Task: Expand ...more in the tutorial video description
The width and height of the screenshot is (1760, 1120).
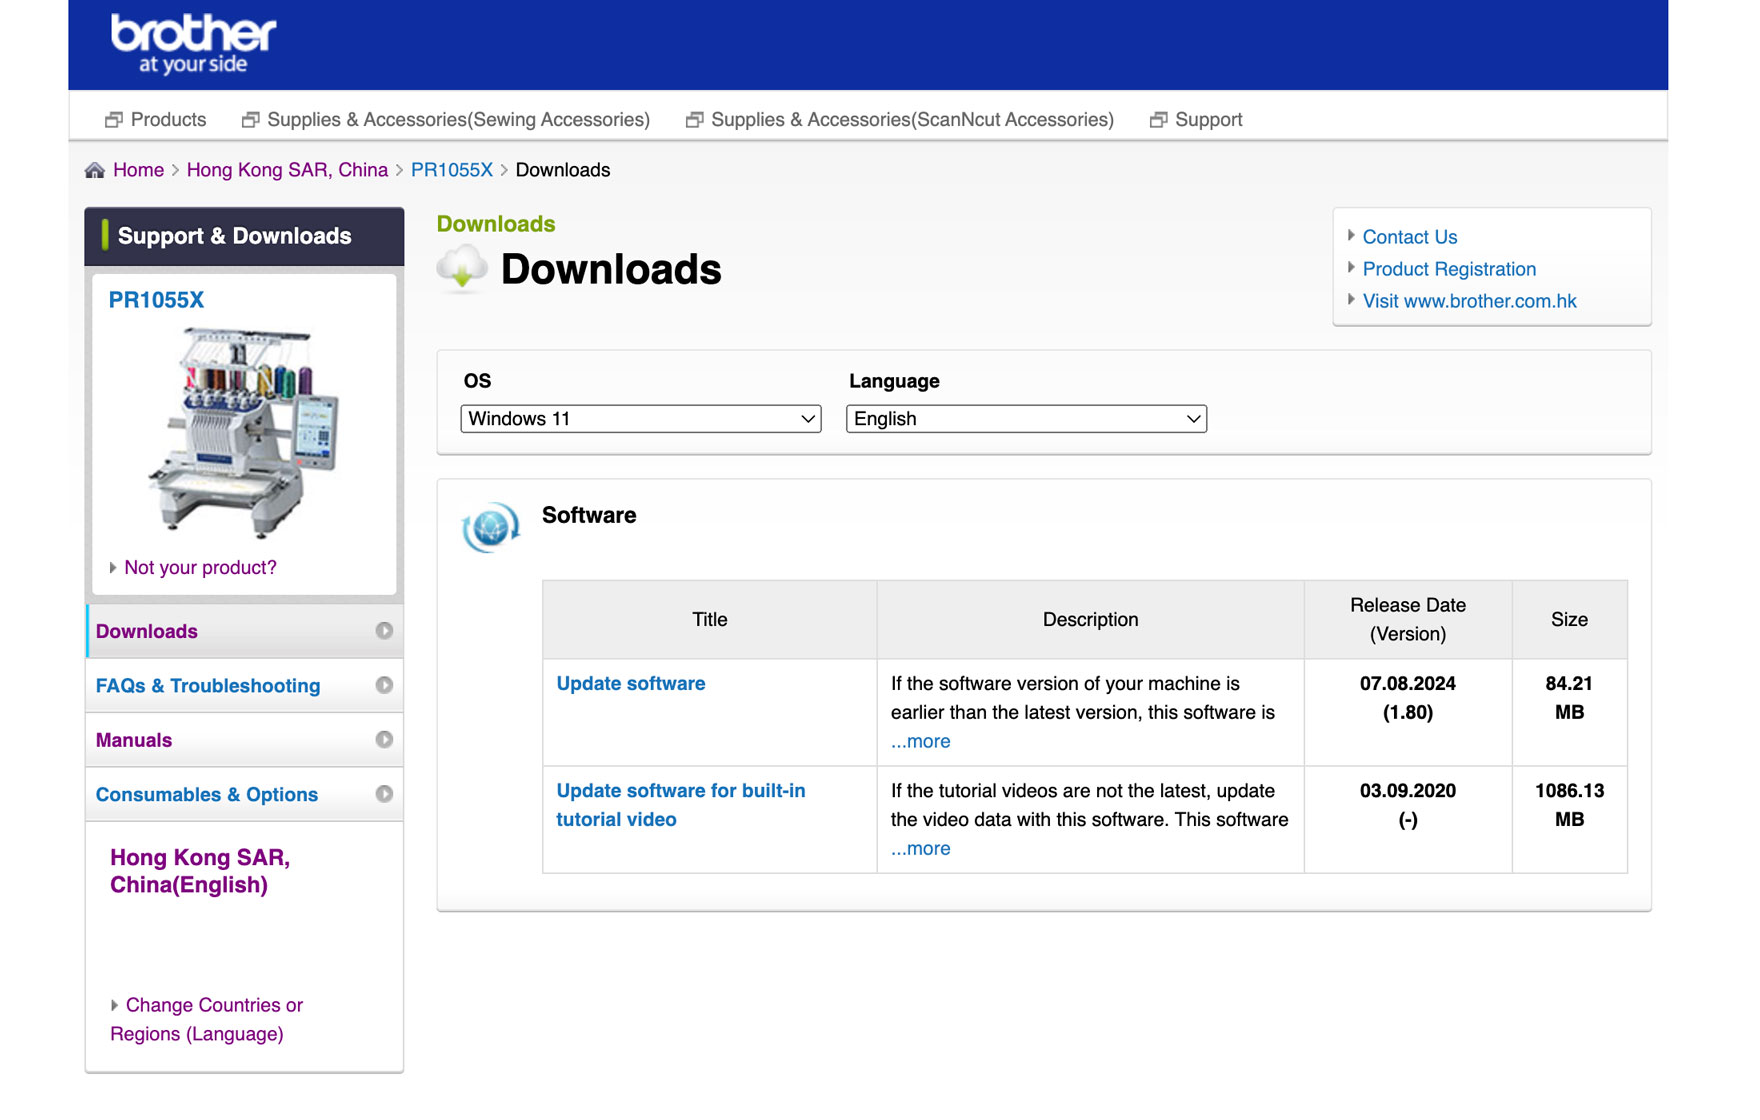Action: pyautogui.click(x=920, y=849)
